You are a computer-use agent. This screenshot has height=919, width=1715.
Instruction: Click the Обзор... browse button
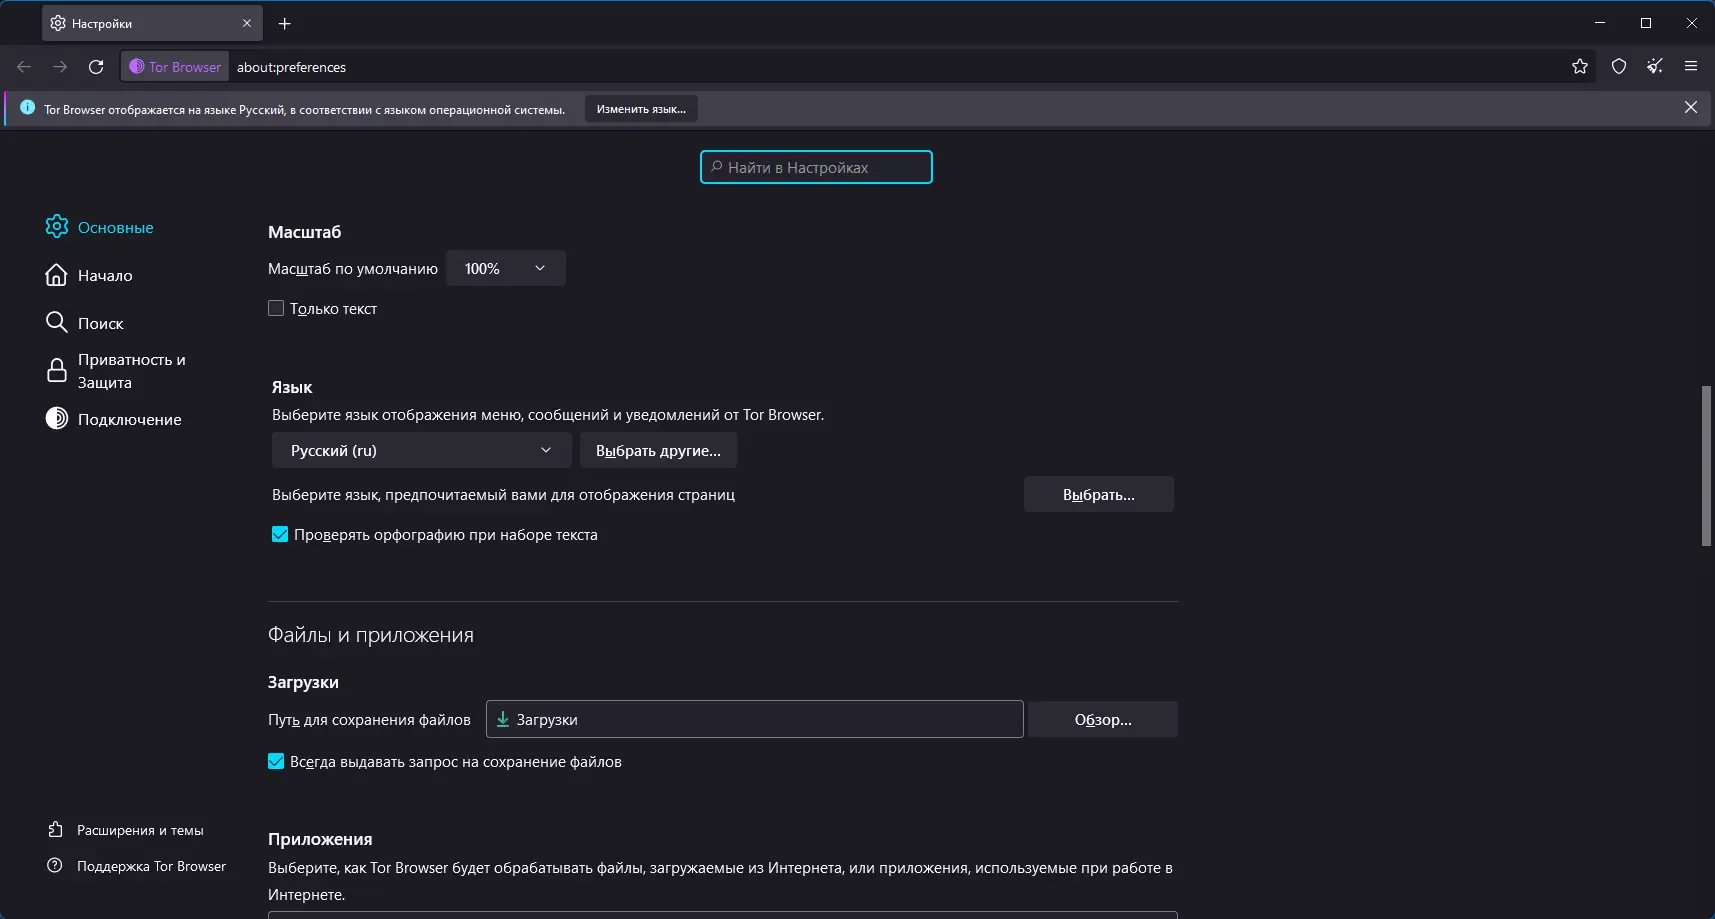point(1102,720)
